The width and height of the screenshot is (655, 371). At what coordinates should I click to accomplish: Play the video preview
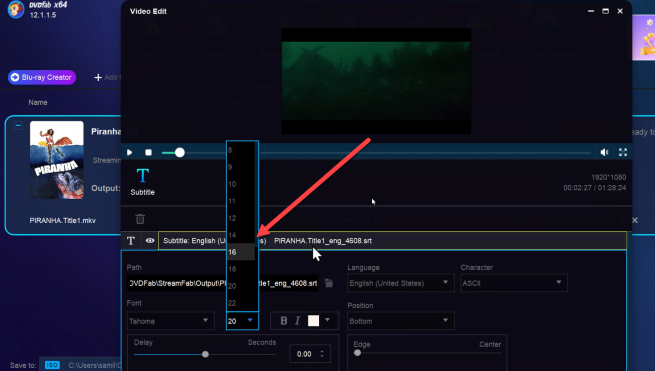(x=129, y=152)
